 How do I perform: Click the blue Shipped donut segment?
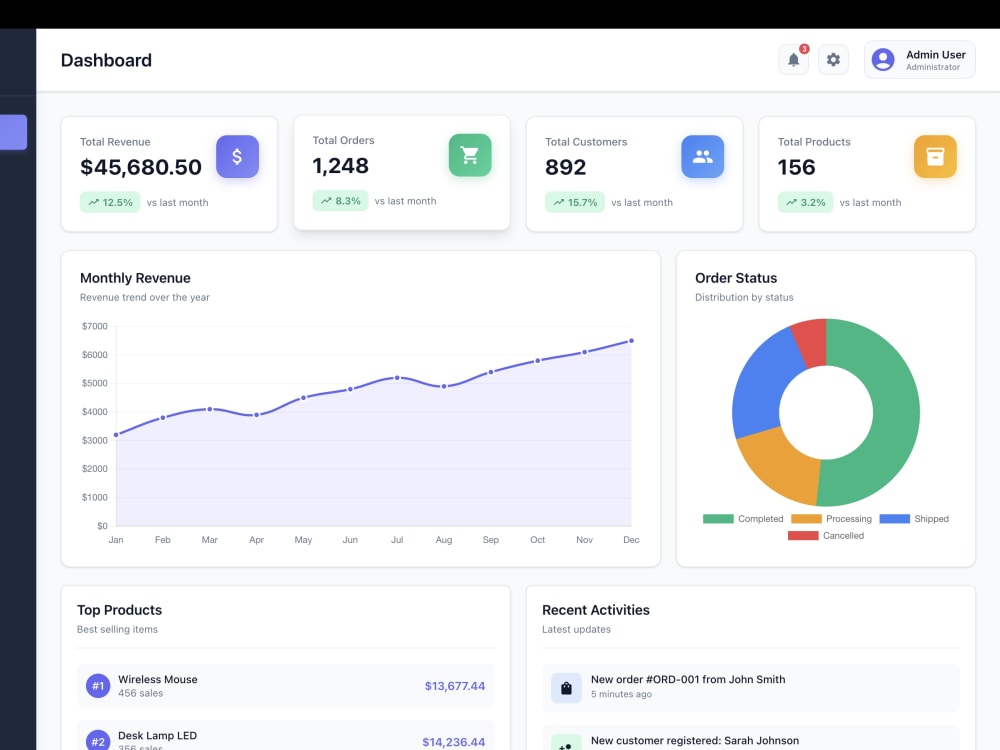763,388
